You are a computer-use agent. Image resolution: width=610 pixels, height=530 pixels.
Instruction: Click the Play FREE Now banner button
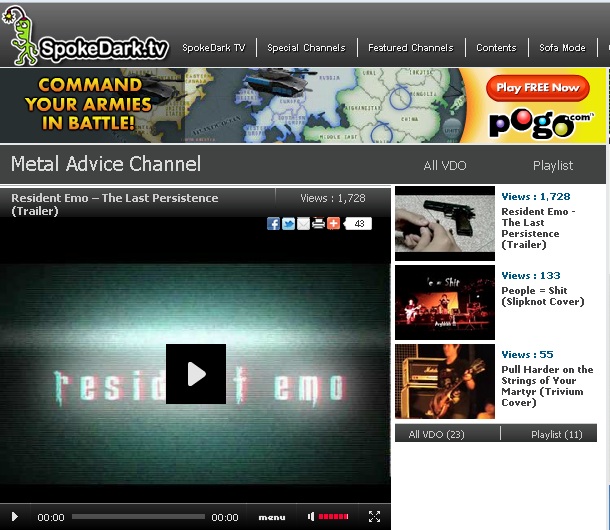tap(538, 88)
